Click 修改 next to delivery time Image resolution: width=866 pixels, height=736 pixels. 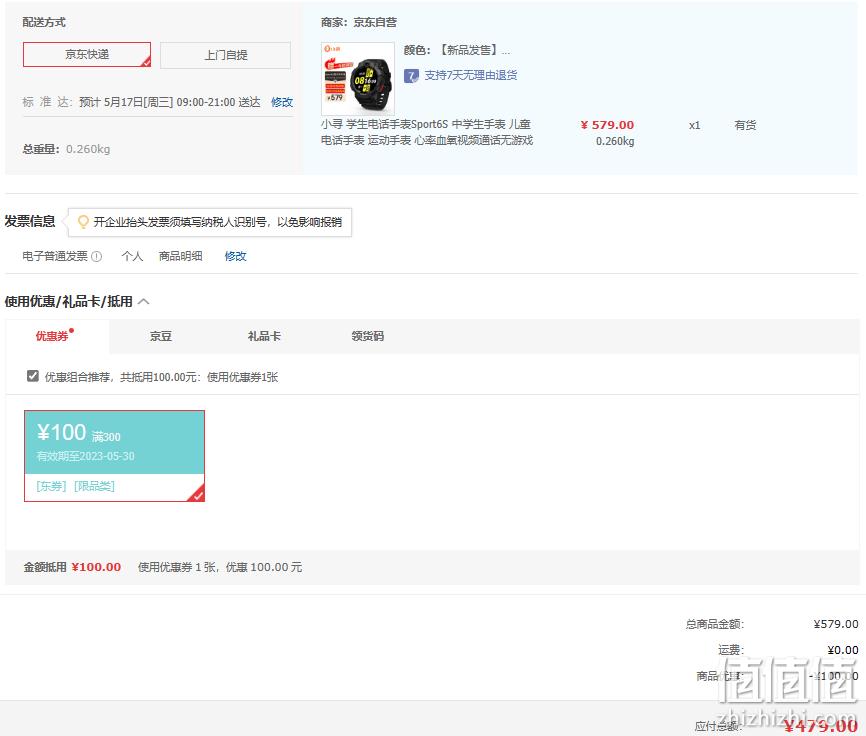pyautogui.click(x=282, y=102)
